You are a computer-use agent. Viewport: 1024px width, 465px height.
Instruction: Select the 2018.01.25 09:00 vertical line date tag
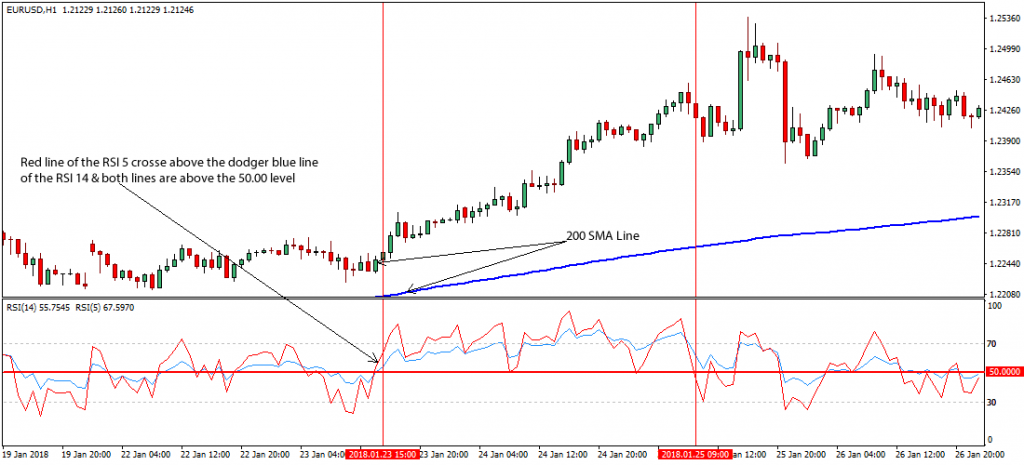click(x=695, y=453)
